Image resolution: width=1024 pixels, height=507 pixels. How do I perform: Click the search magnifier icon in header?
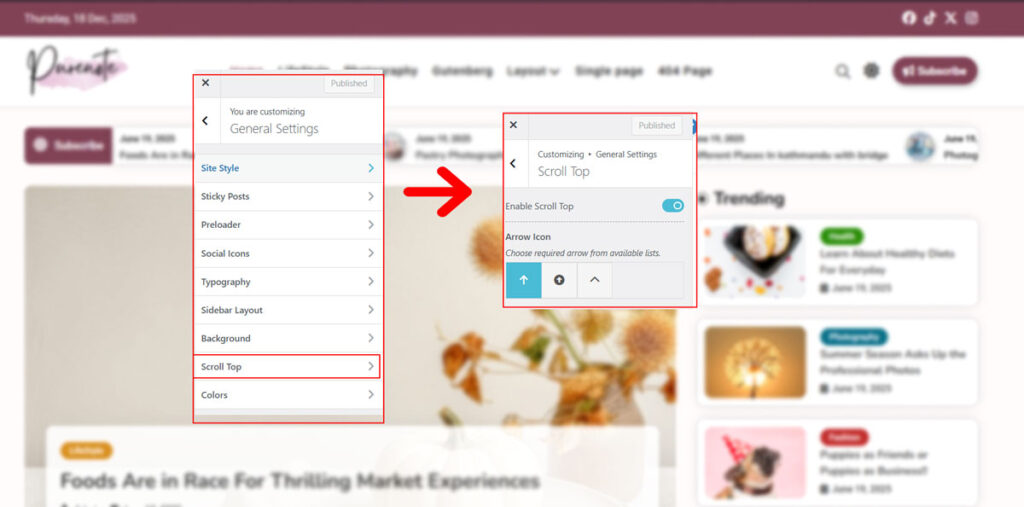coord(842,71)
